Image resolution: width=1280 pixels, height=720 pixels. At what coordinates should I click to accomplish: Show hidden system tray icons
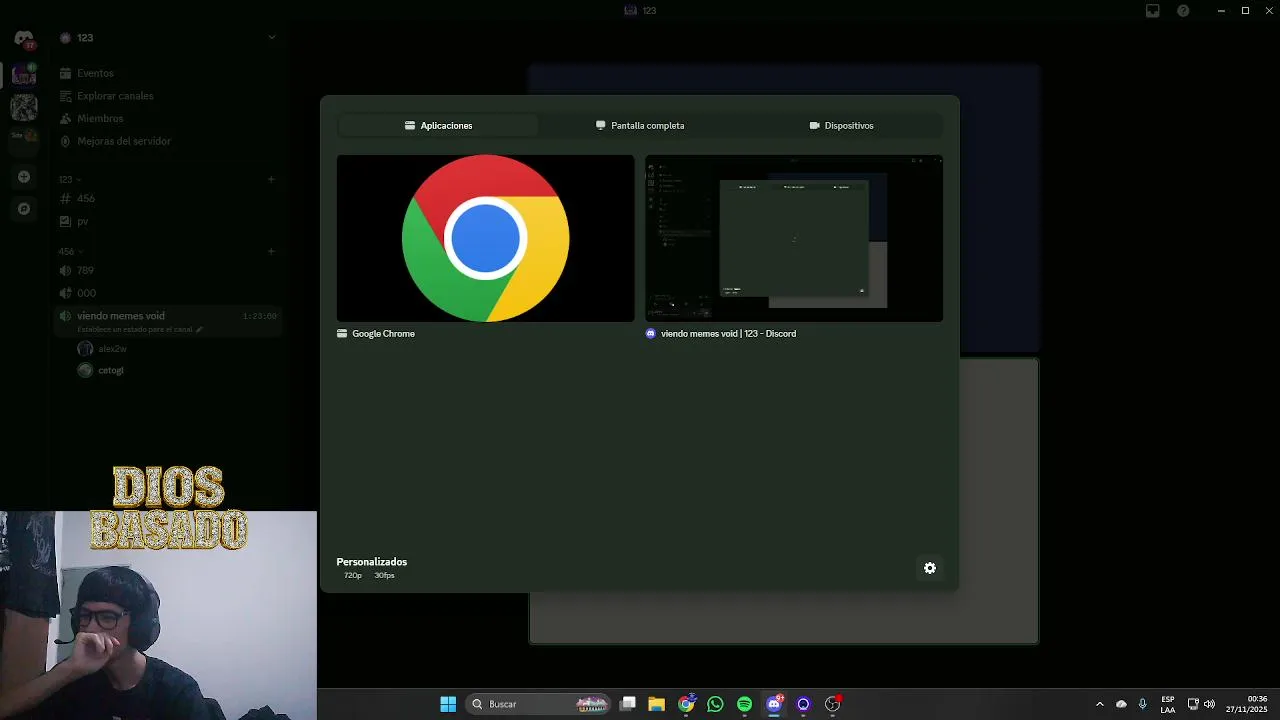pos(1100,704)
